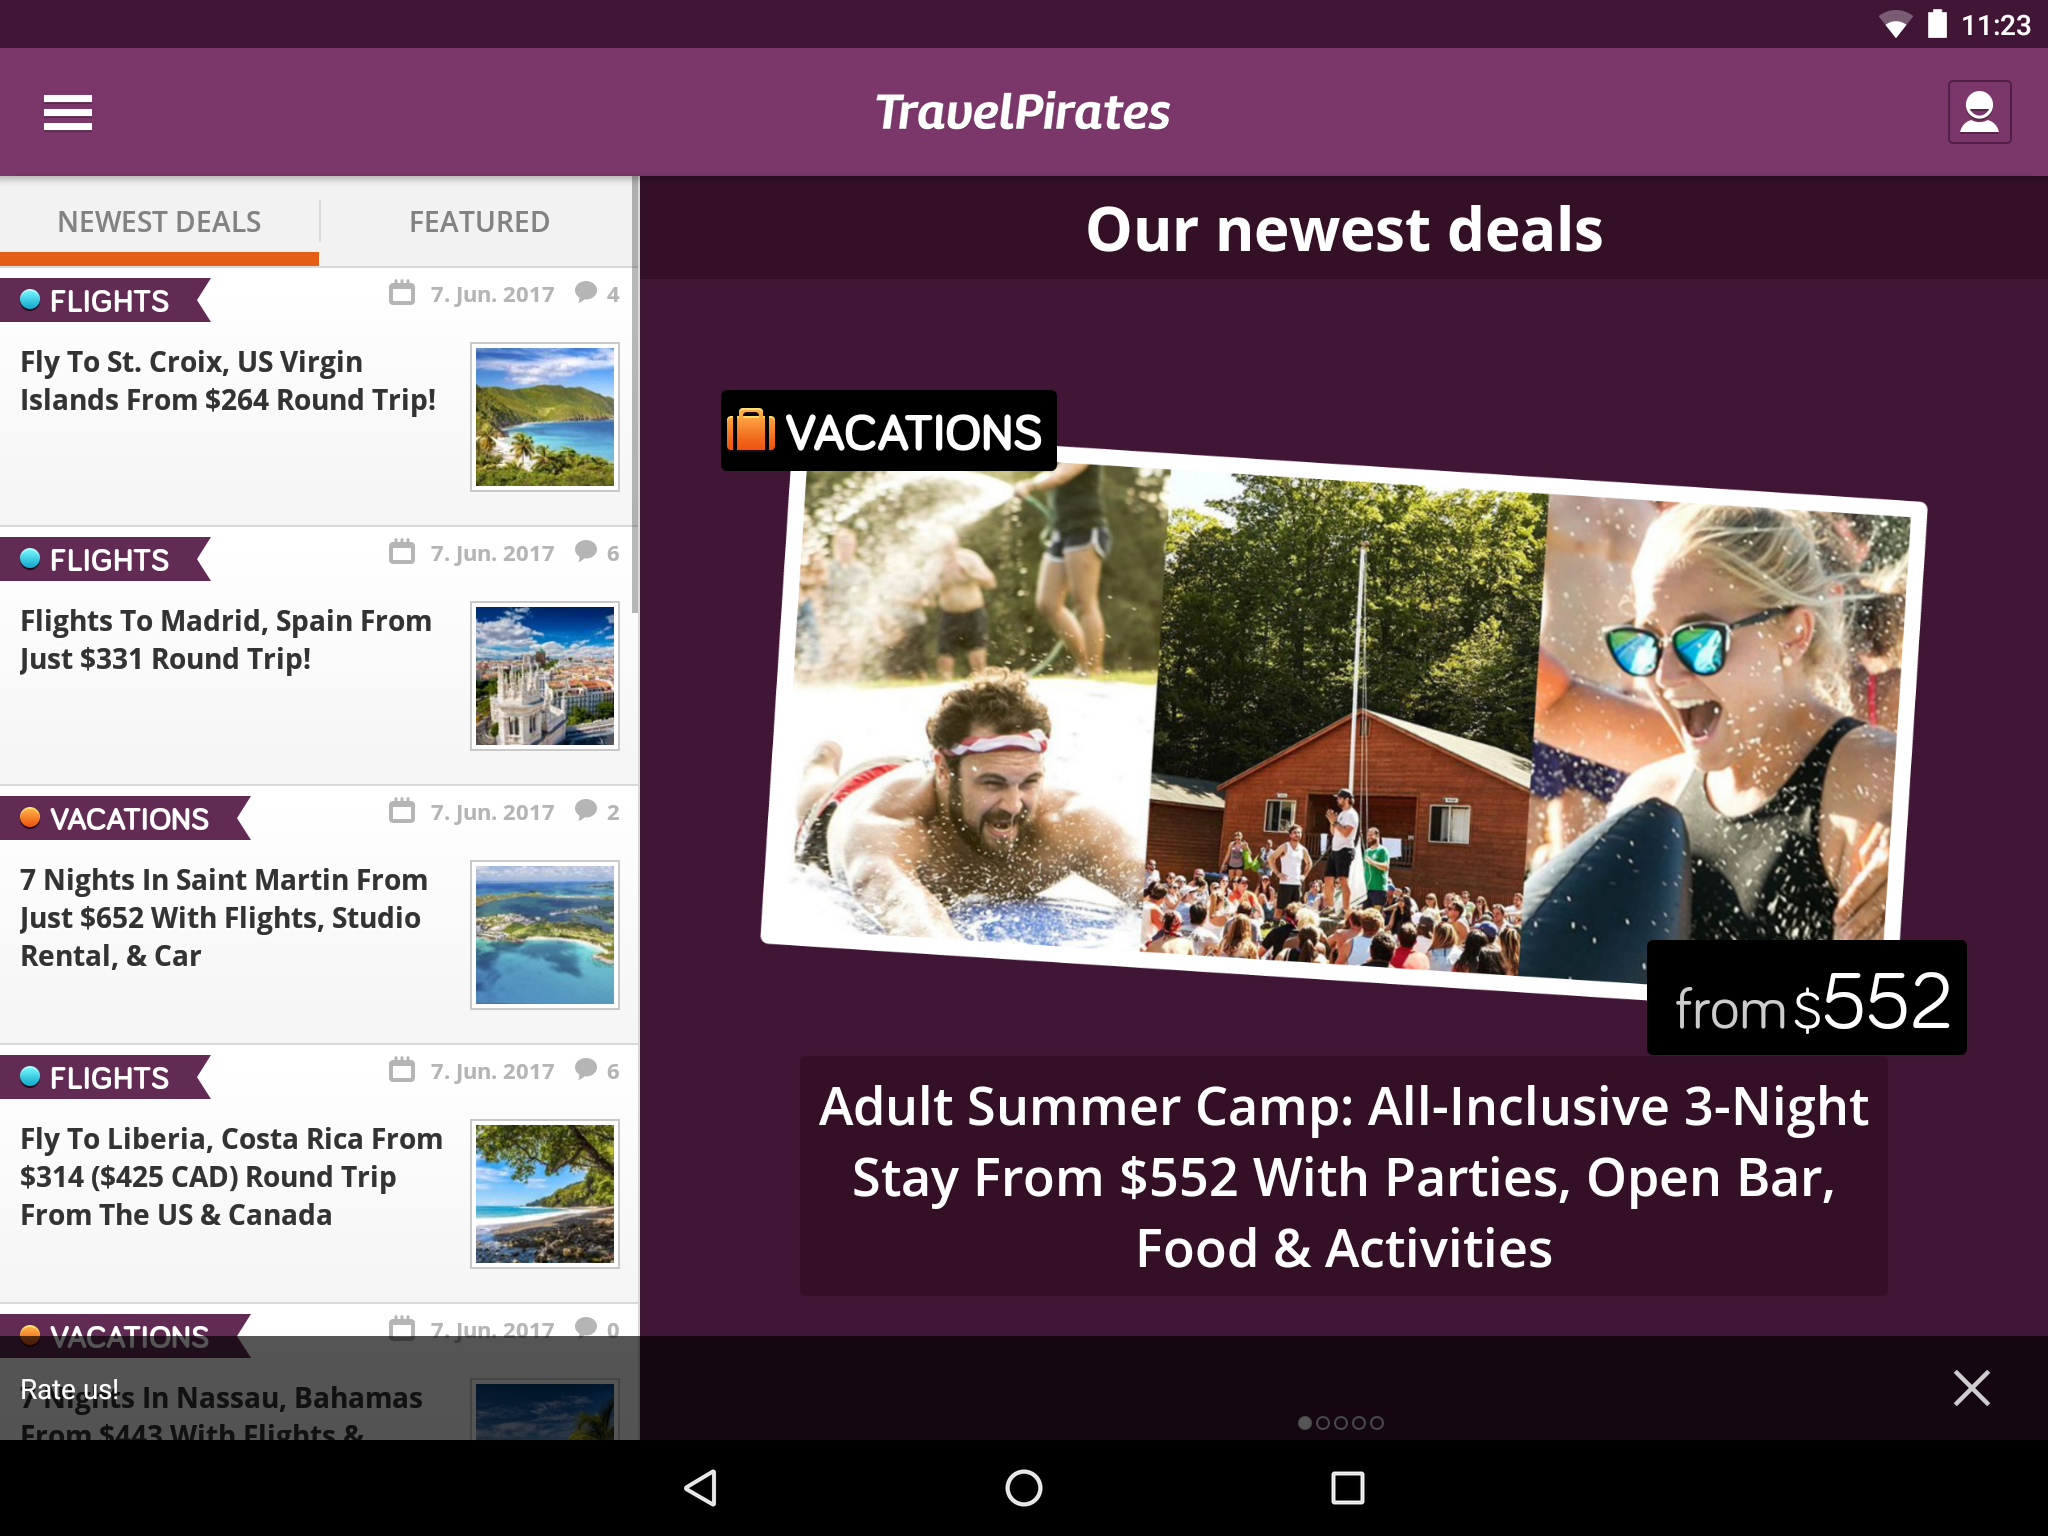Select the last carousel page dot
This screenshot has height=1536, width=2048.
click(1377, 1423)
